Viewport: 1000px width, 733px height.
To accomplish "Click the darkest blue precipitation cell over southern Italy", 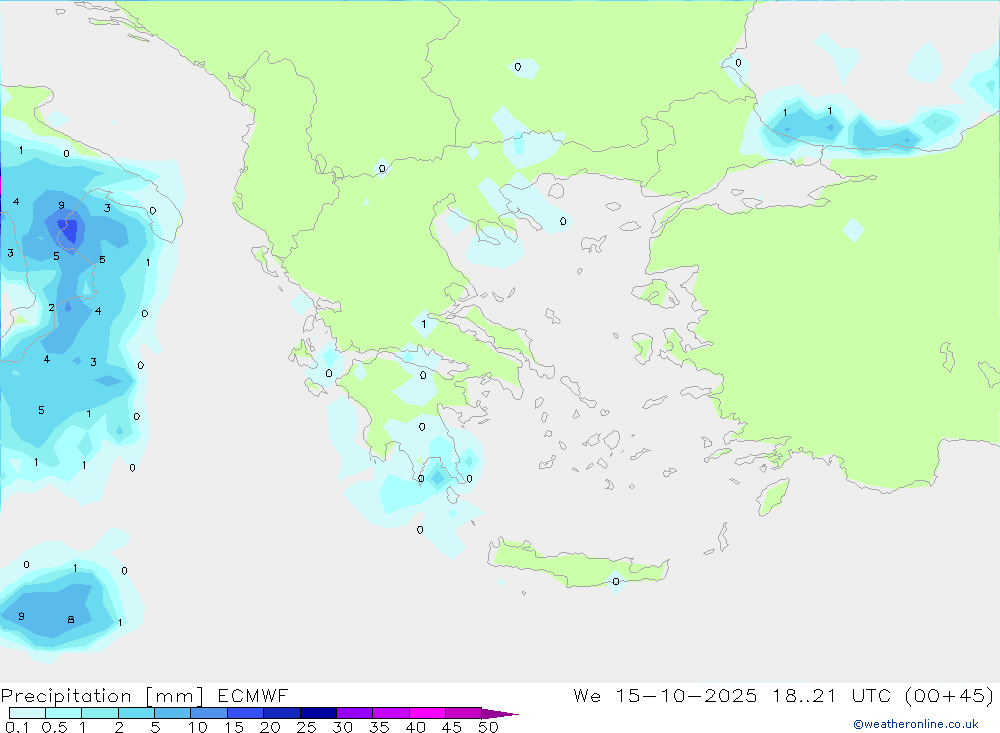I will point(68,231).
